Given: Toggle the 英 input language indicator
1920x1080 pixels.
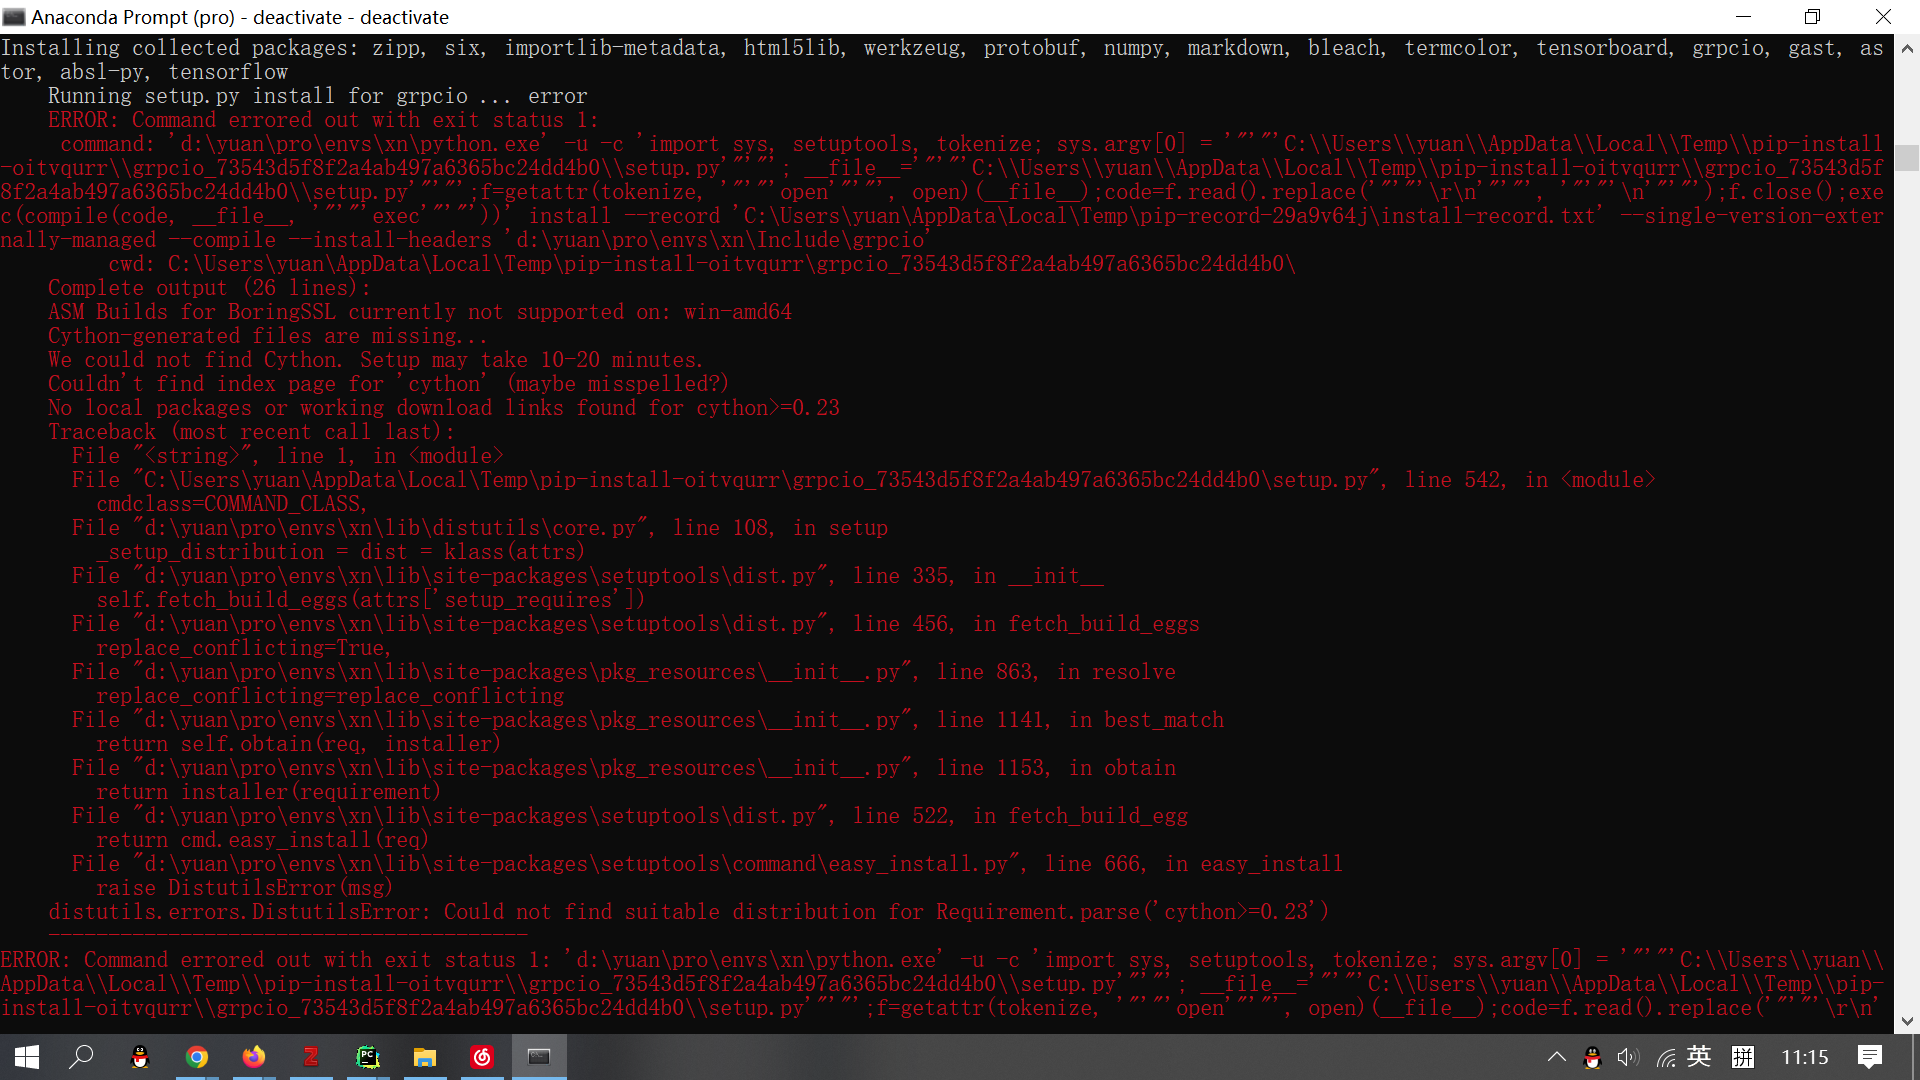Looking at the screenshot, I should [1699, 1057].
